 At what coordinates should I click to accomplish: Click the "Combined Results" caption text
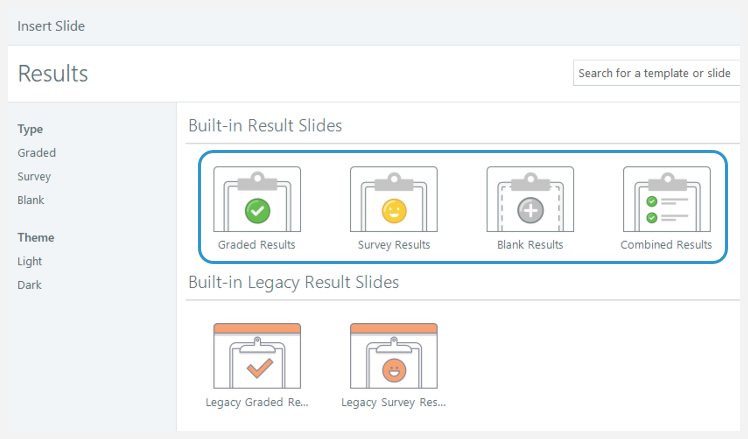tap(666, 245)
